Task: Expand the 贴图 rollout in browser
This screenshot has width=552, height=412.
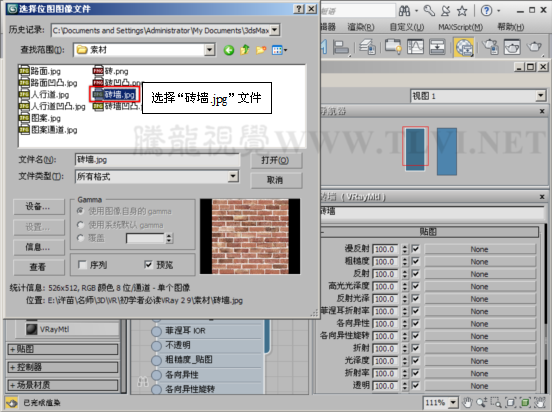Action: coord(63,349)
